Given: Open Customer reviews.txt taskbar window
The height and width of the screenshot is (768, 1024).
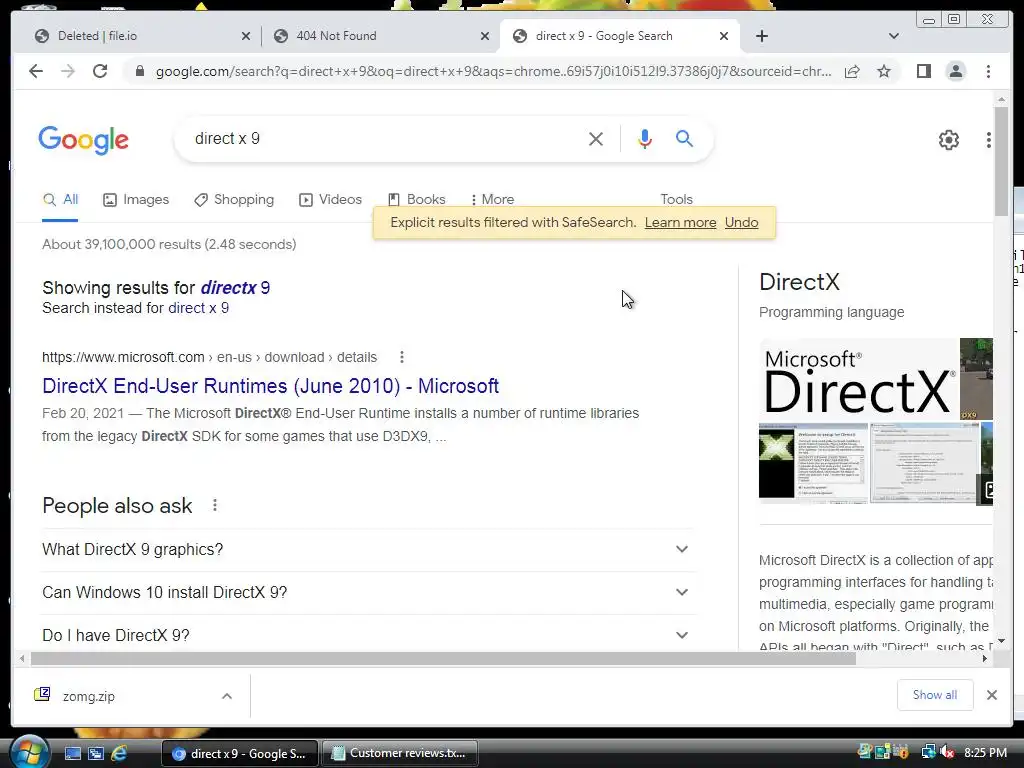Looking at the screenshot, I should click(x=400, y=753).
